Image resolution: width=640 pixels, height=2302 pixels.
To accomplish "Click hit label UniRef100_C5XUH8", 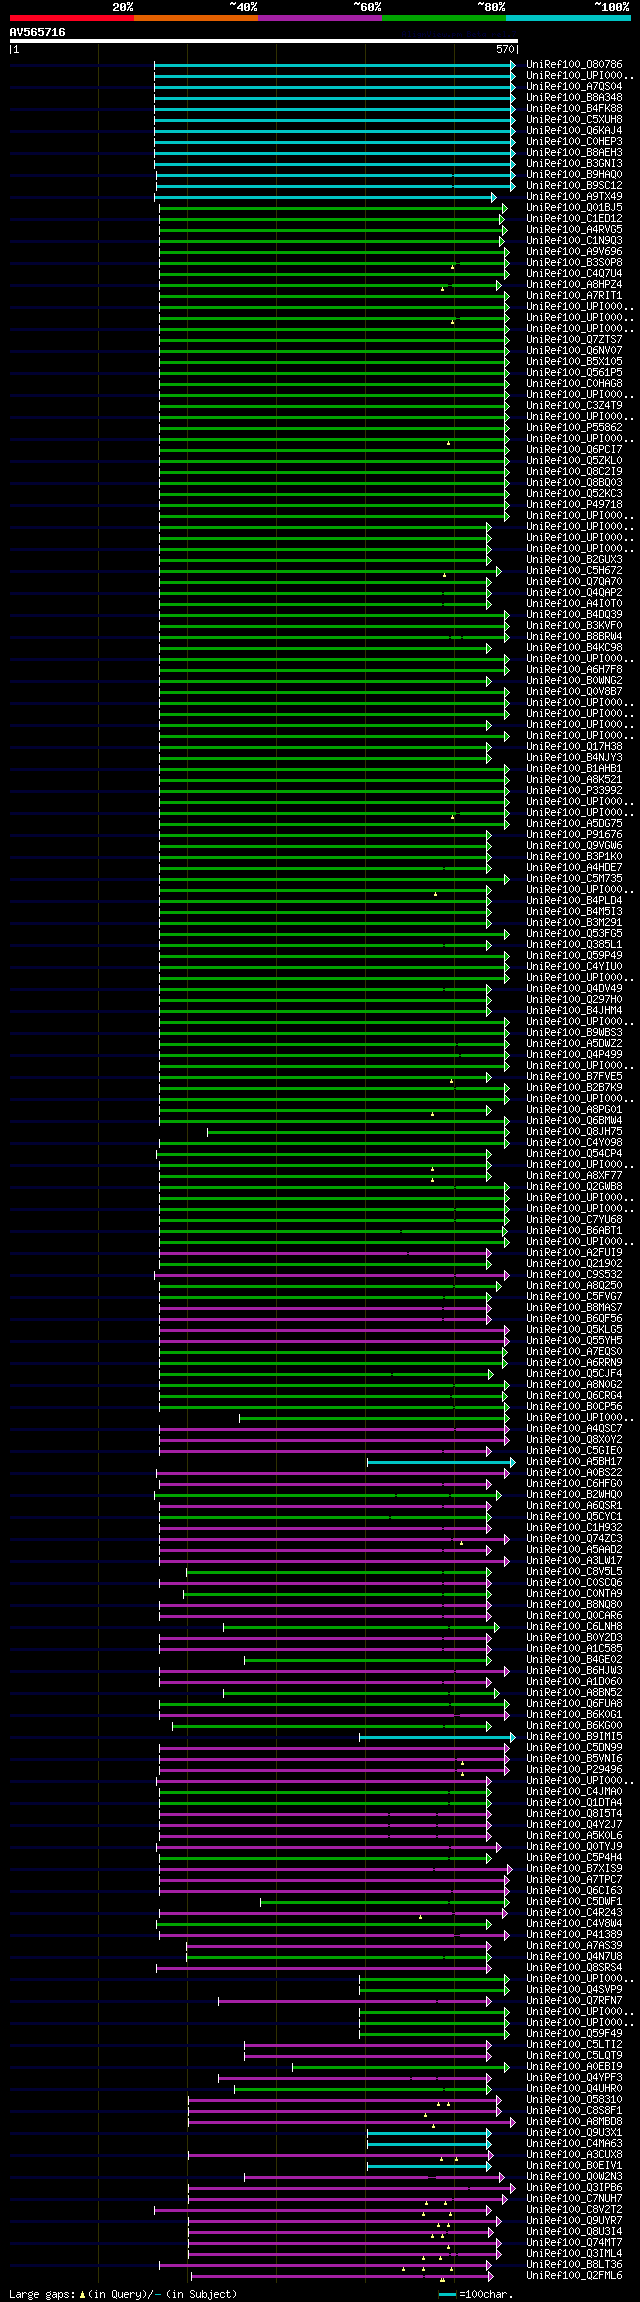I will [x=574, y=120].
